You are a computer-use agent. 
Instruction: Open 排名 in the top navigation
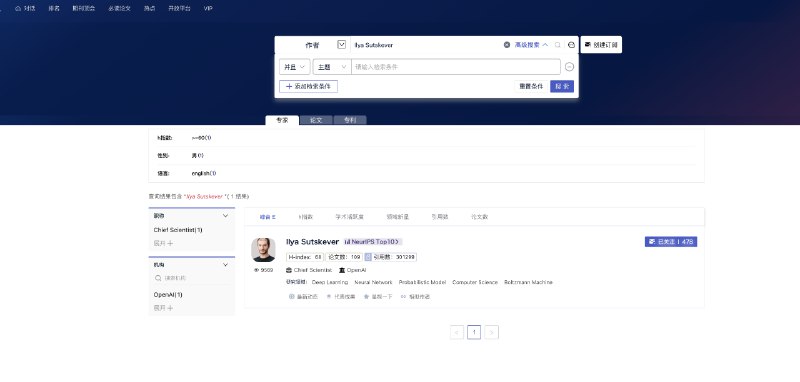click(x=54, y=9)
